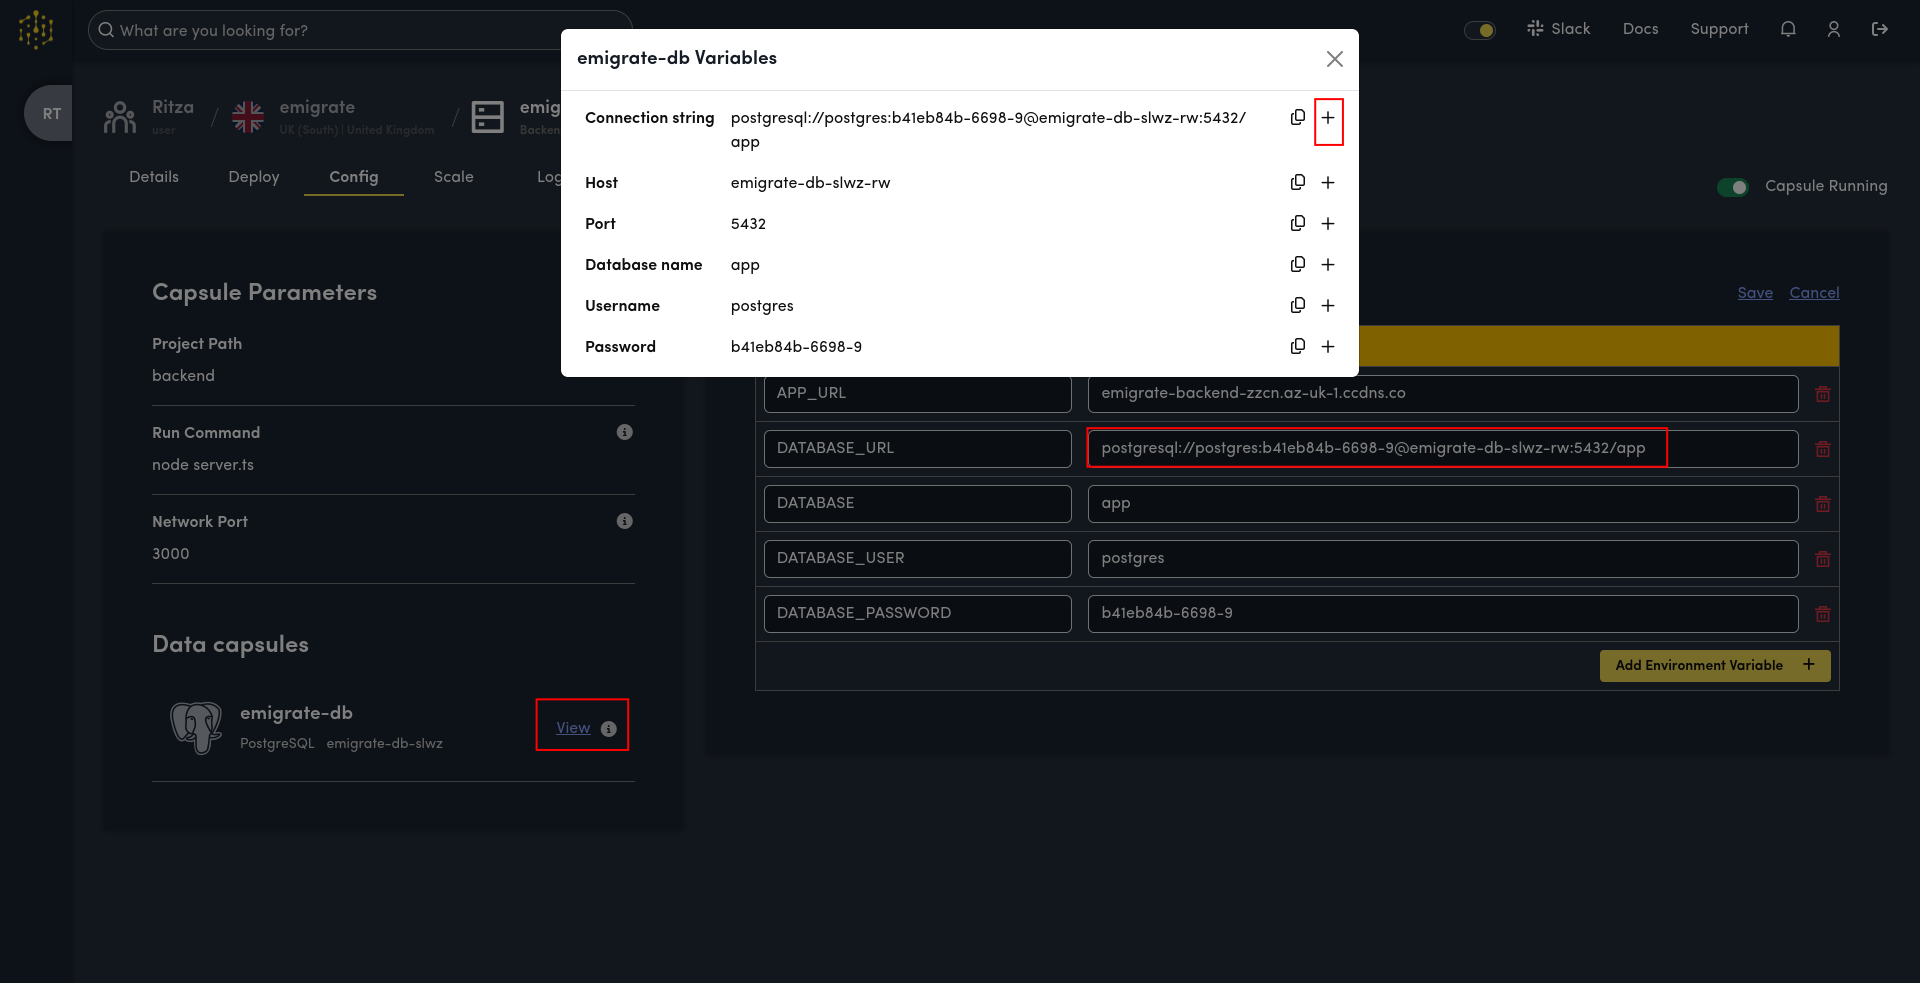Log out using the sign-out icon
Screen dimensions: 1920x983
(1880, 29)
